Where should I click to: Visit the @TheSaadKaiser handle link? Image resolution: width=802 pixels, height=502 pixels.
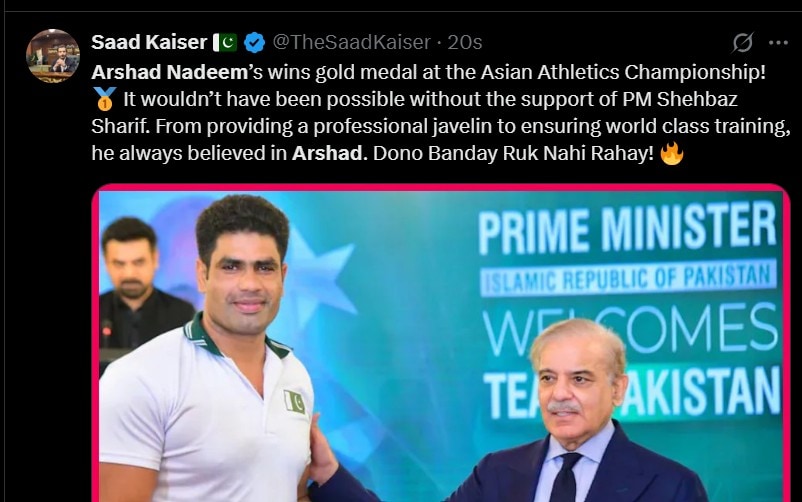click(x=351, y=42)
